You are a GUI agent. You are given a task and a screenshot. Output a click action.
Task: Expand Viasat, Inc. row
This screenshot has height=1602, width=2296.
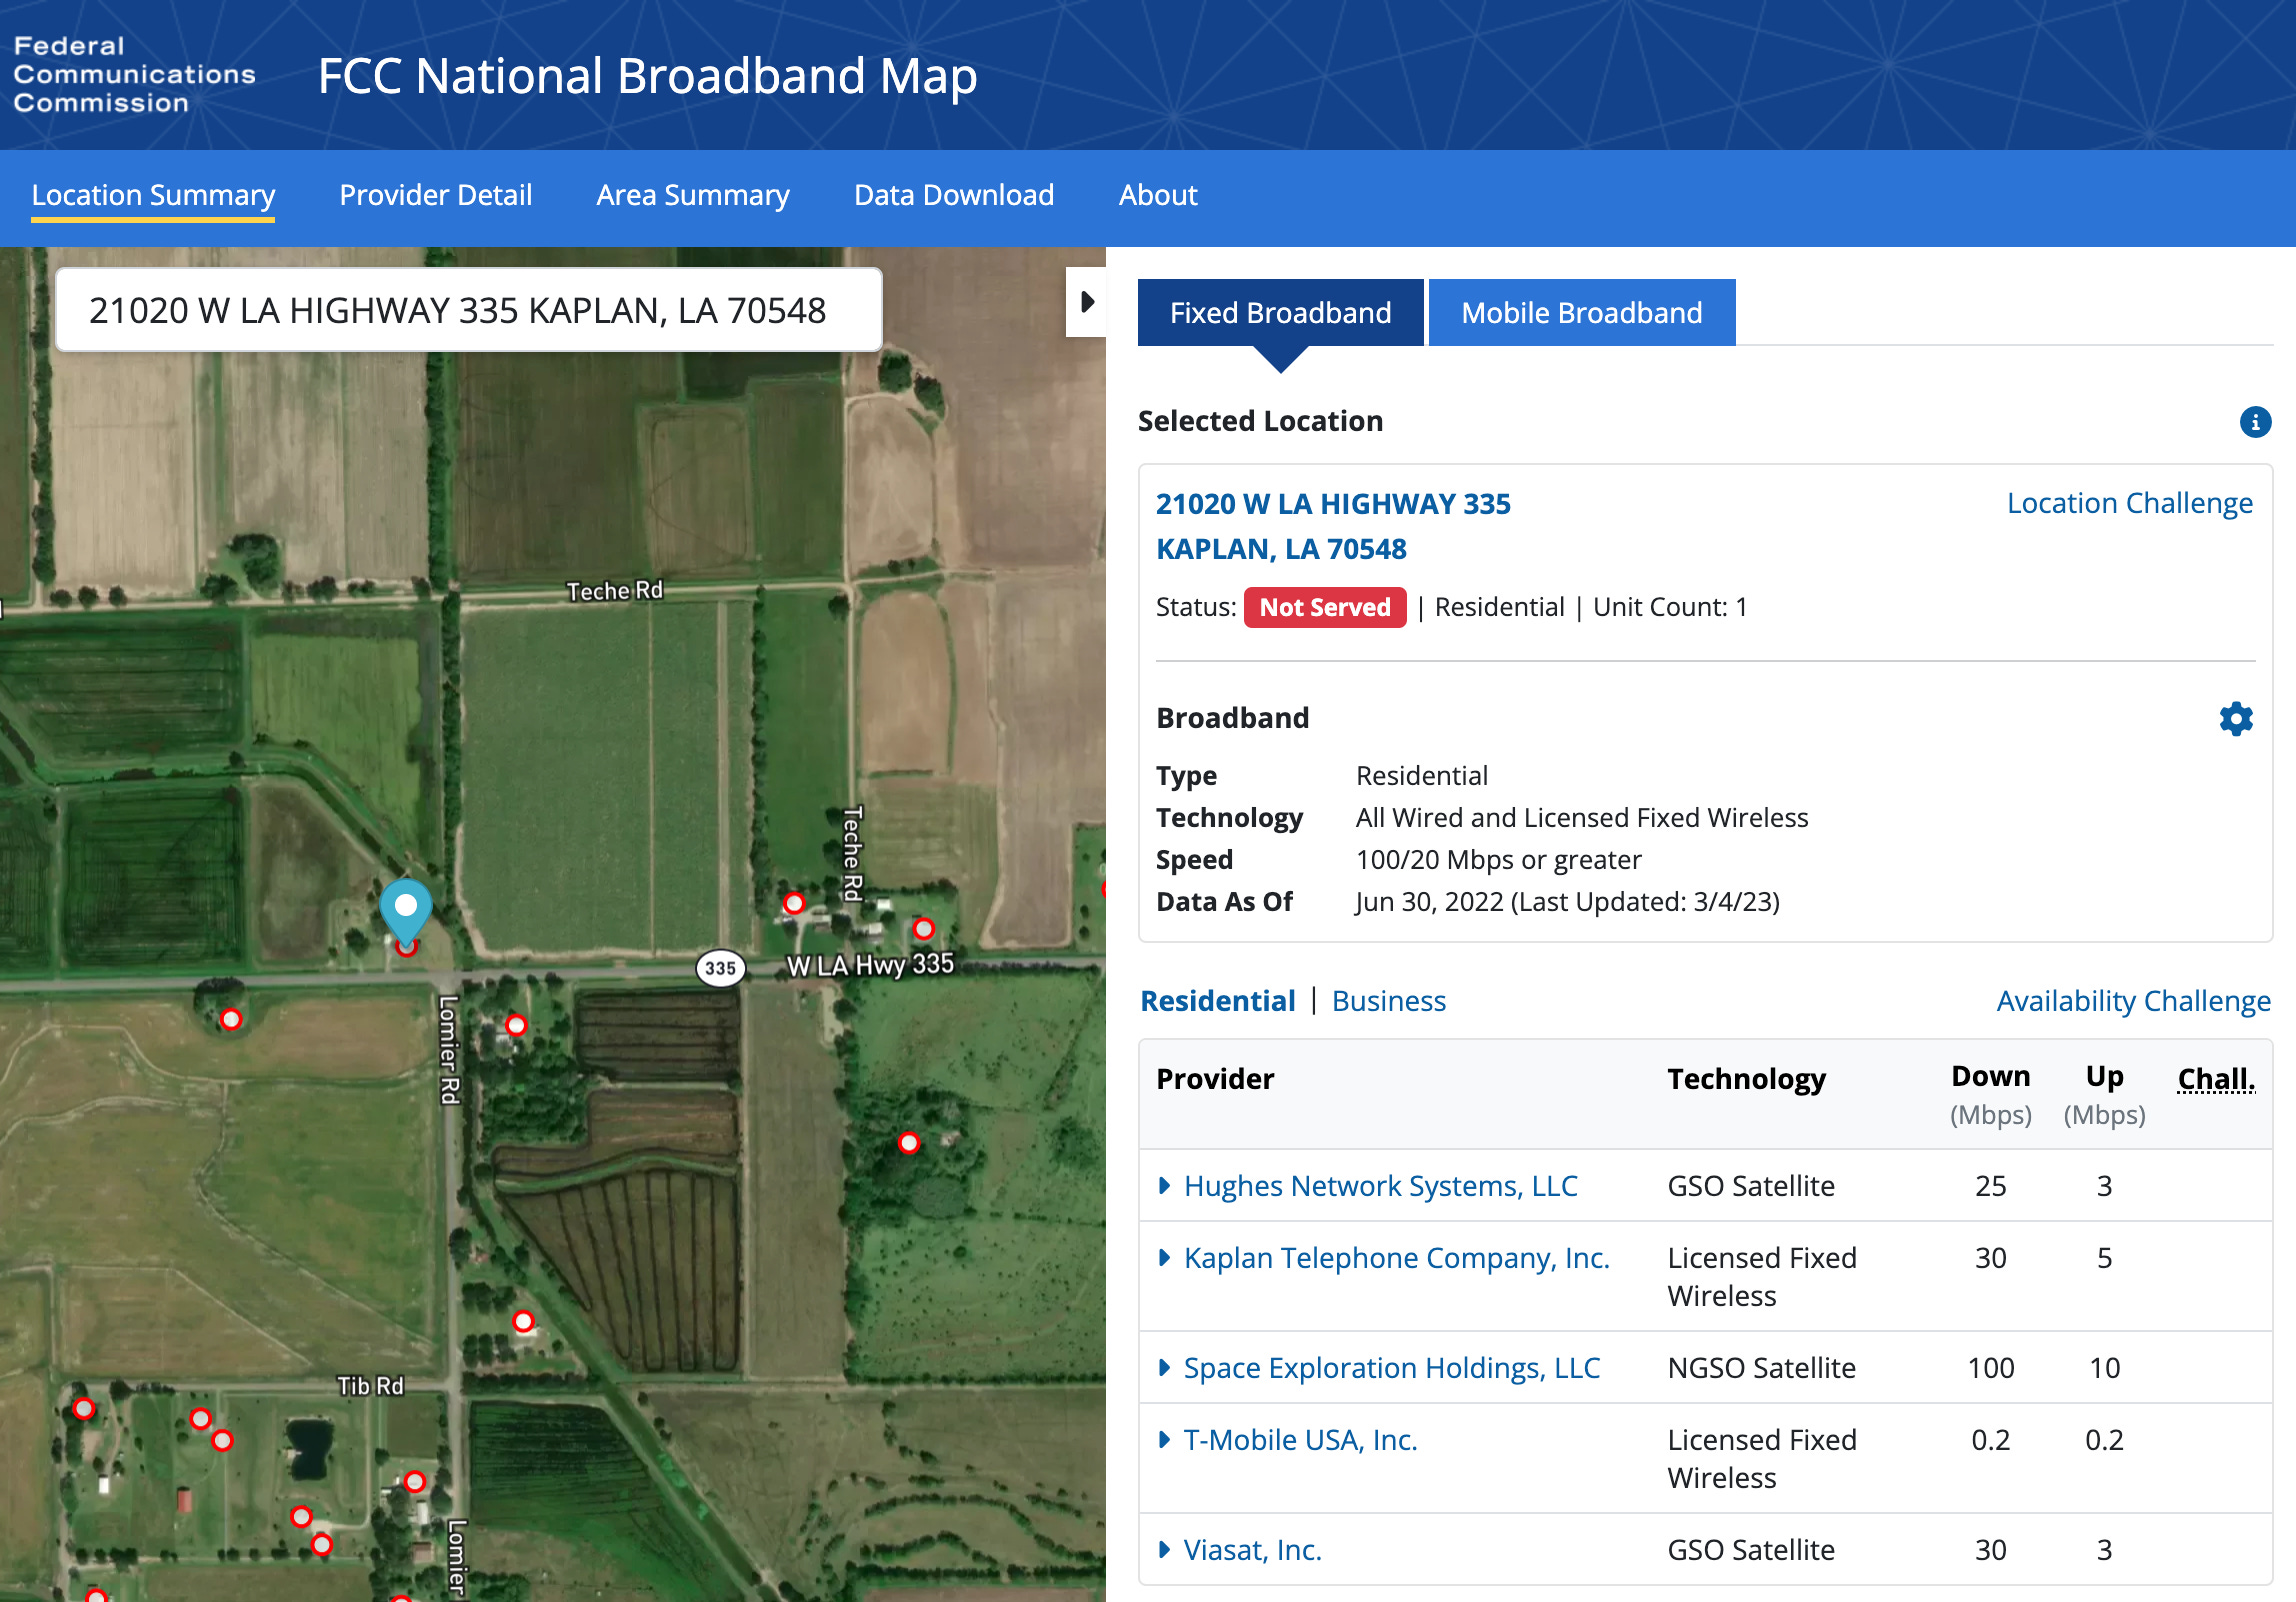coord(1164,1550)
